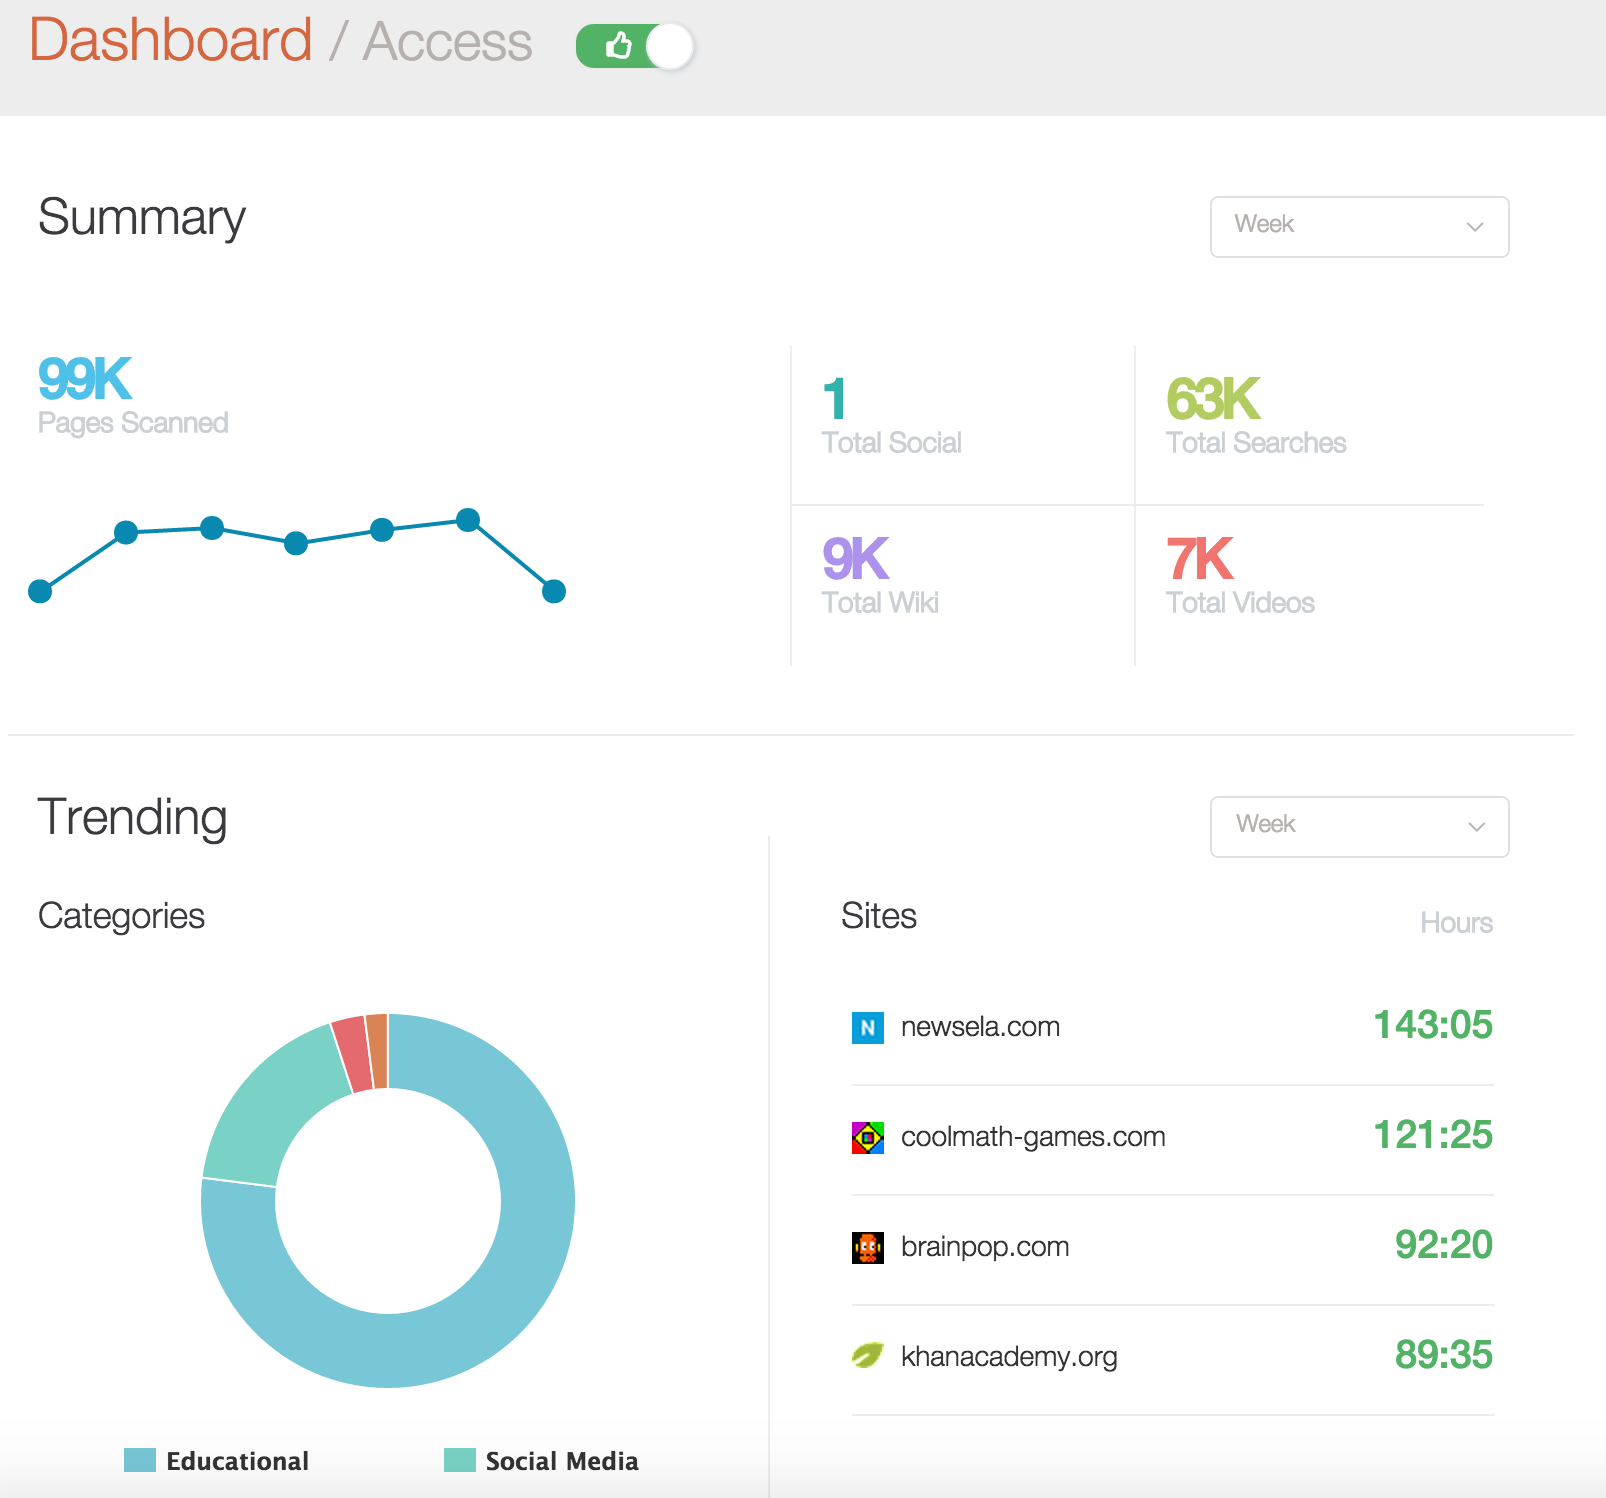Click the brainpop.com robot favicon
Screen dimensions: 1606x1498
point(867,1247)
